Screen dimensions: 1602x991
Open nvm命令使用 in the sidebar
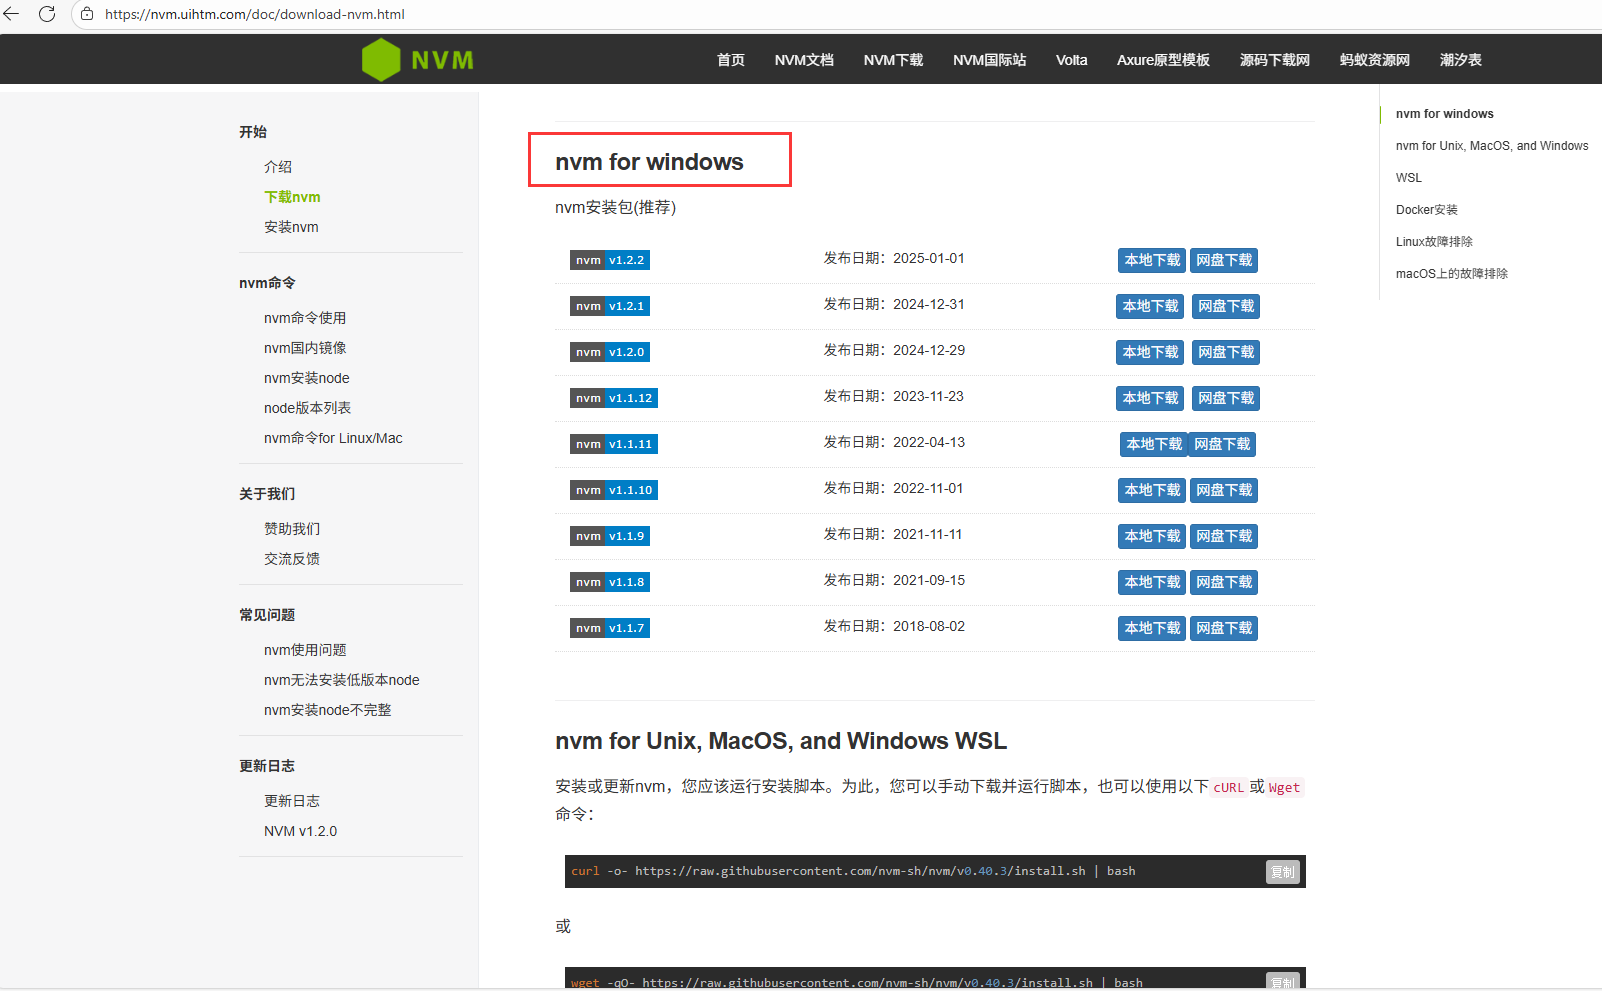305,318
